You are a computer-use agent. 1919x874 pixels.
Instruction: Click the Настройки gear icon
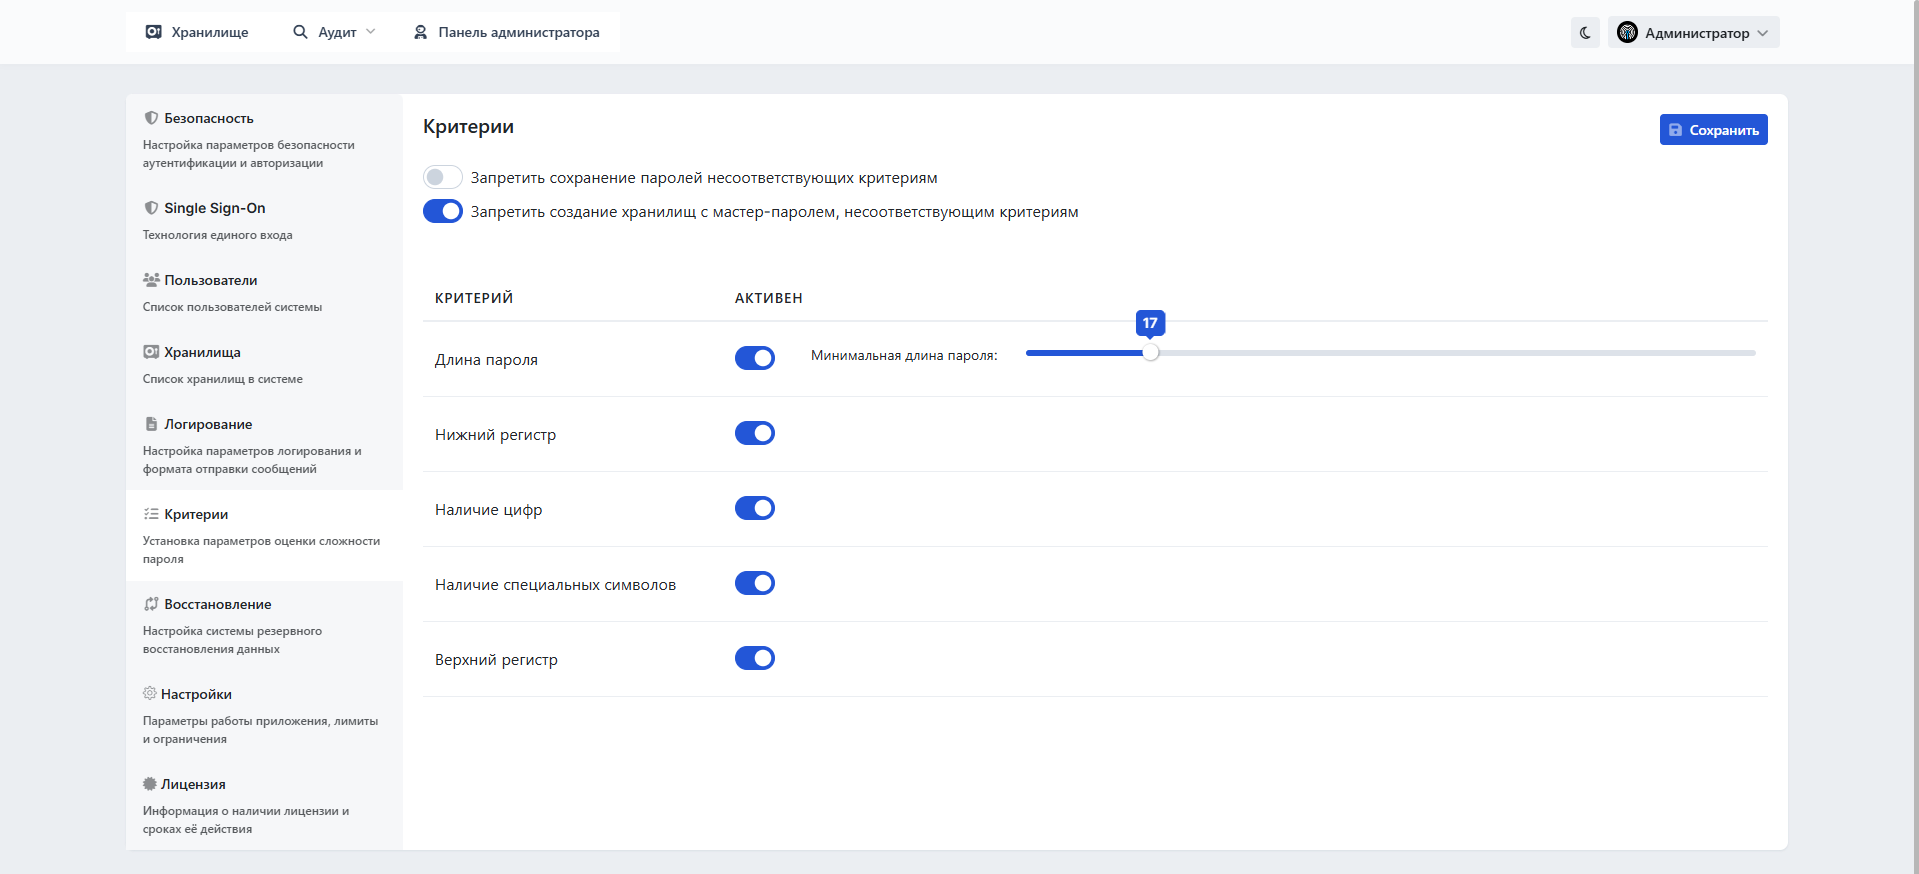pos(150,694)
